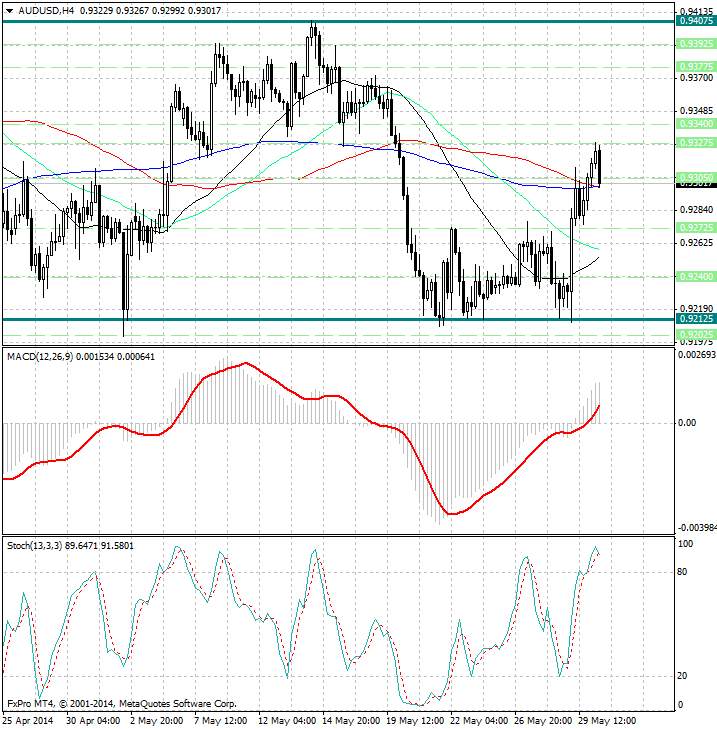Select the 7 May 12:00 time label
717x729 pixels.
(x=222, y=720)
